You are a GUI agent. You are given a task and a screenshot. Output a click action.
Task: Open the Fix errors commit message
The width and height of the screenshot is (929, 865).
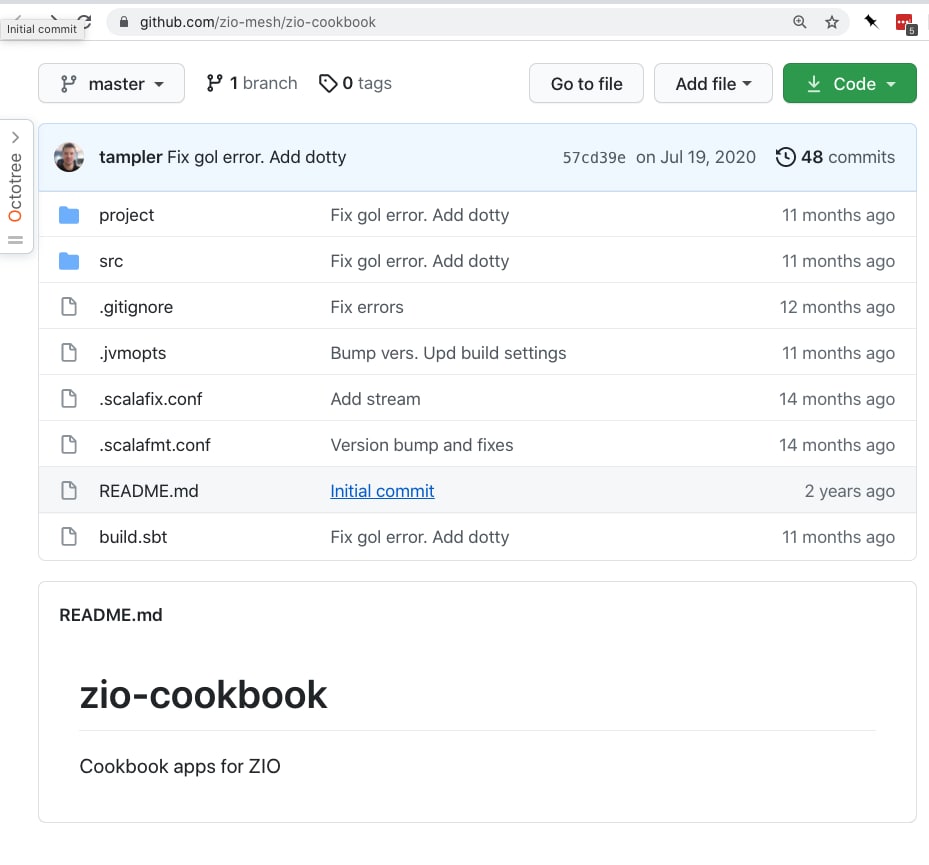(367, 307)
